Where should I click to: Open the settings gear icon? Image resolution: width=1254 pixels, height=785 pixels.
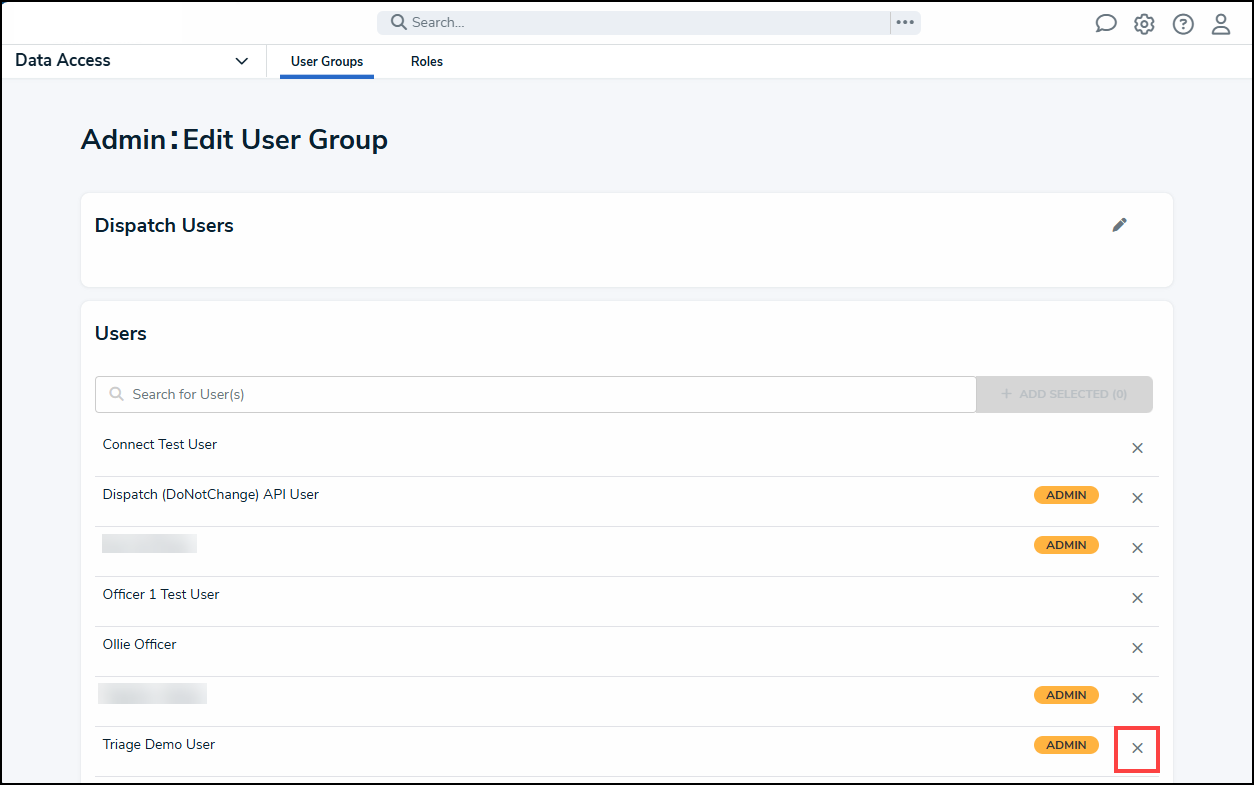(x=1144, y=24)
